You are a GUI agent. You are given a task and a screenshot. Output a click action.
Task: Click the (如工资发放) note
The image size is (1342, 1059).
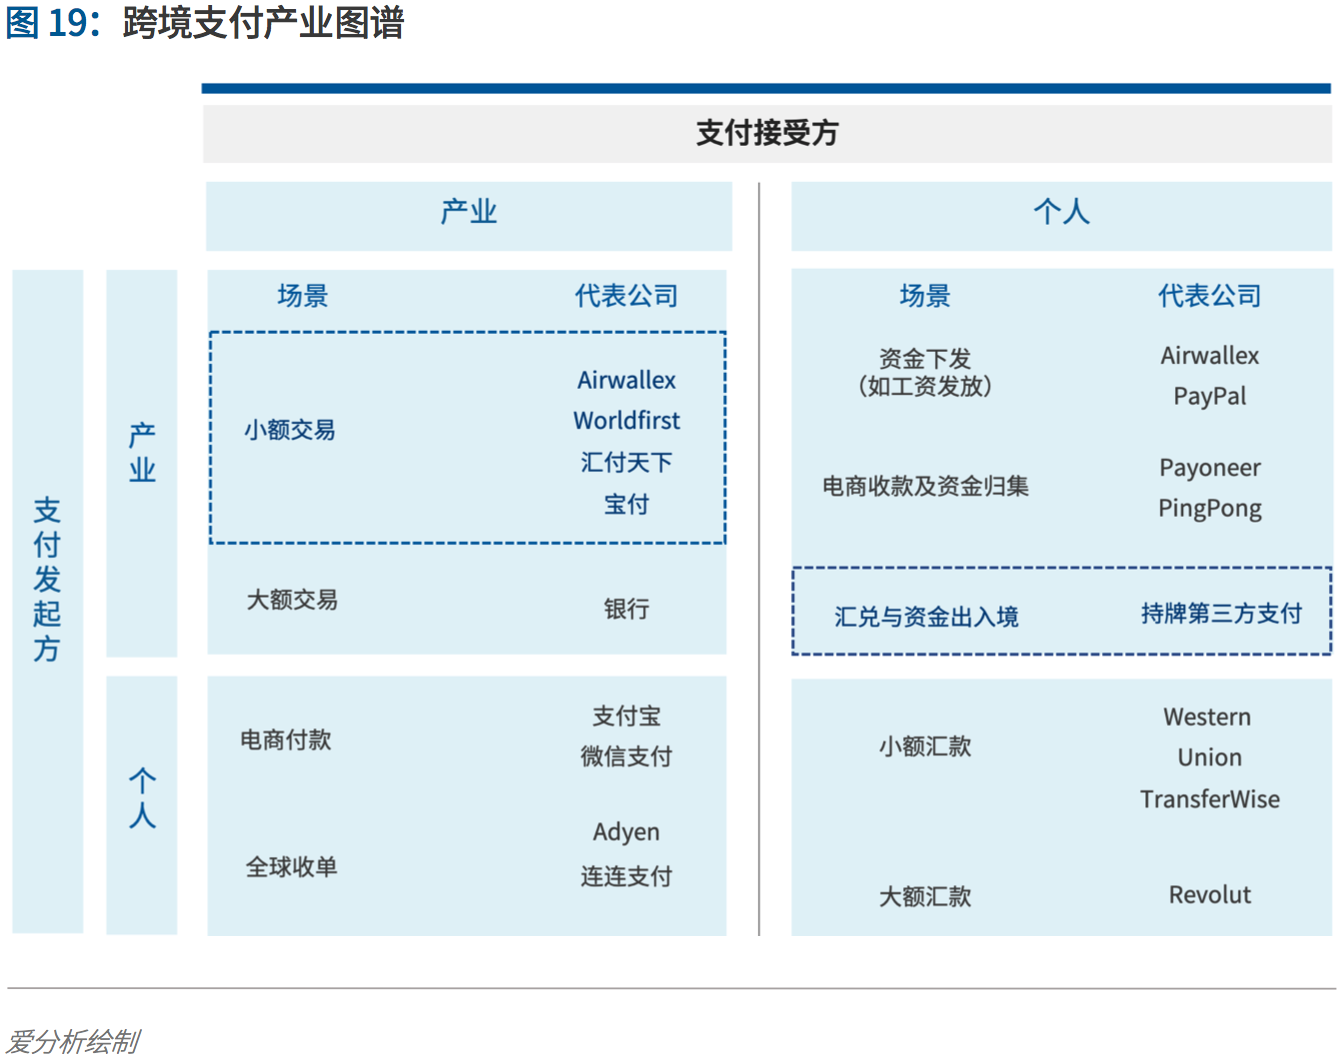click(925, 386)
